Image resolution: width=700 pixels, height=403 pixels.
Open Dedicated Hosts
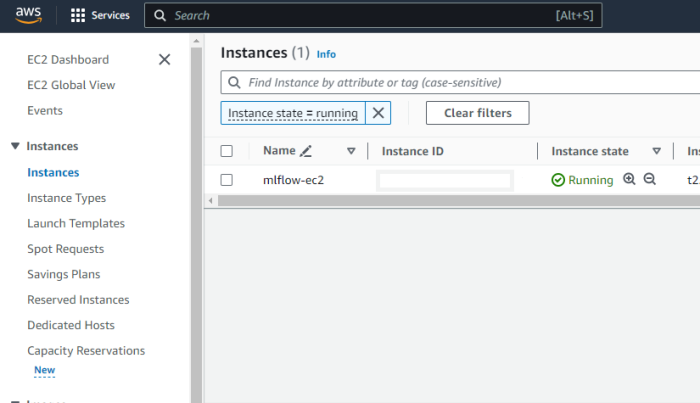(71, 325)
